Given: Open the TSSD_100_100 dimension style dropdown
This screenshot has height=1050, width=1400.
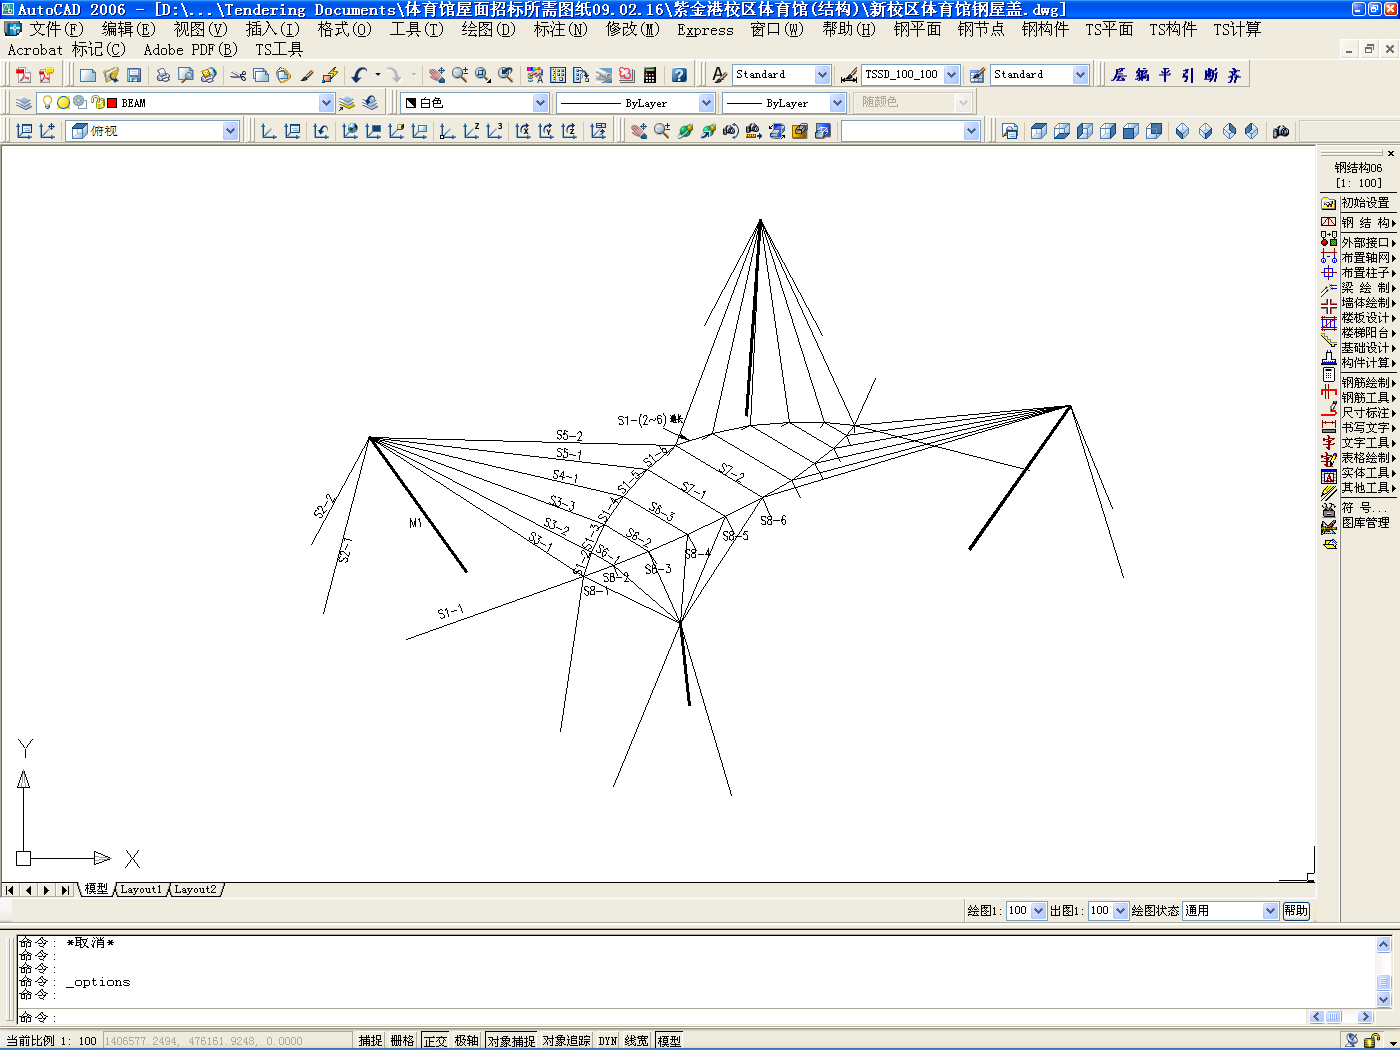Looking at the screenshot, I should click(x=951, y=75).
